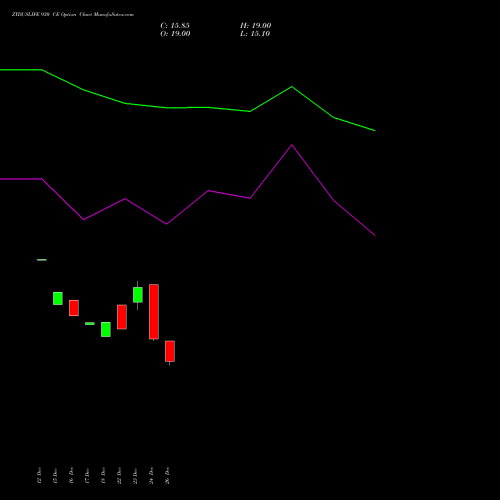The image size is (500, 500).
Task: Select the low value L: 15.10
Action: pyautogui.click(x=255, y=34)
